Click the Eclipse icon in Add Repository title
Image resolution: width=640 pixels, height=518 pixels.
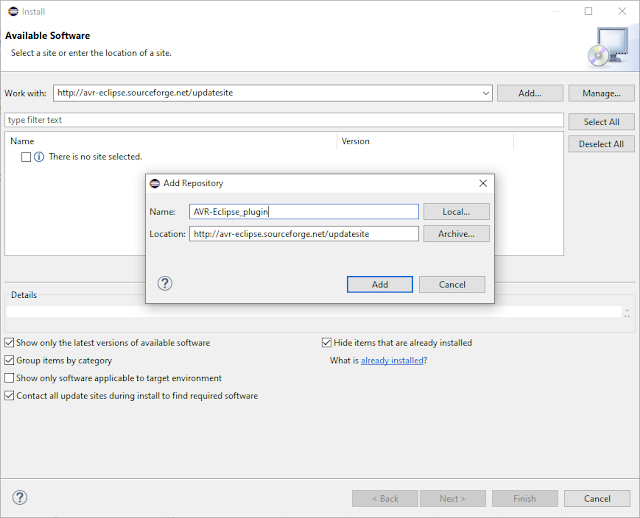[x=155, y=183]
